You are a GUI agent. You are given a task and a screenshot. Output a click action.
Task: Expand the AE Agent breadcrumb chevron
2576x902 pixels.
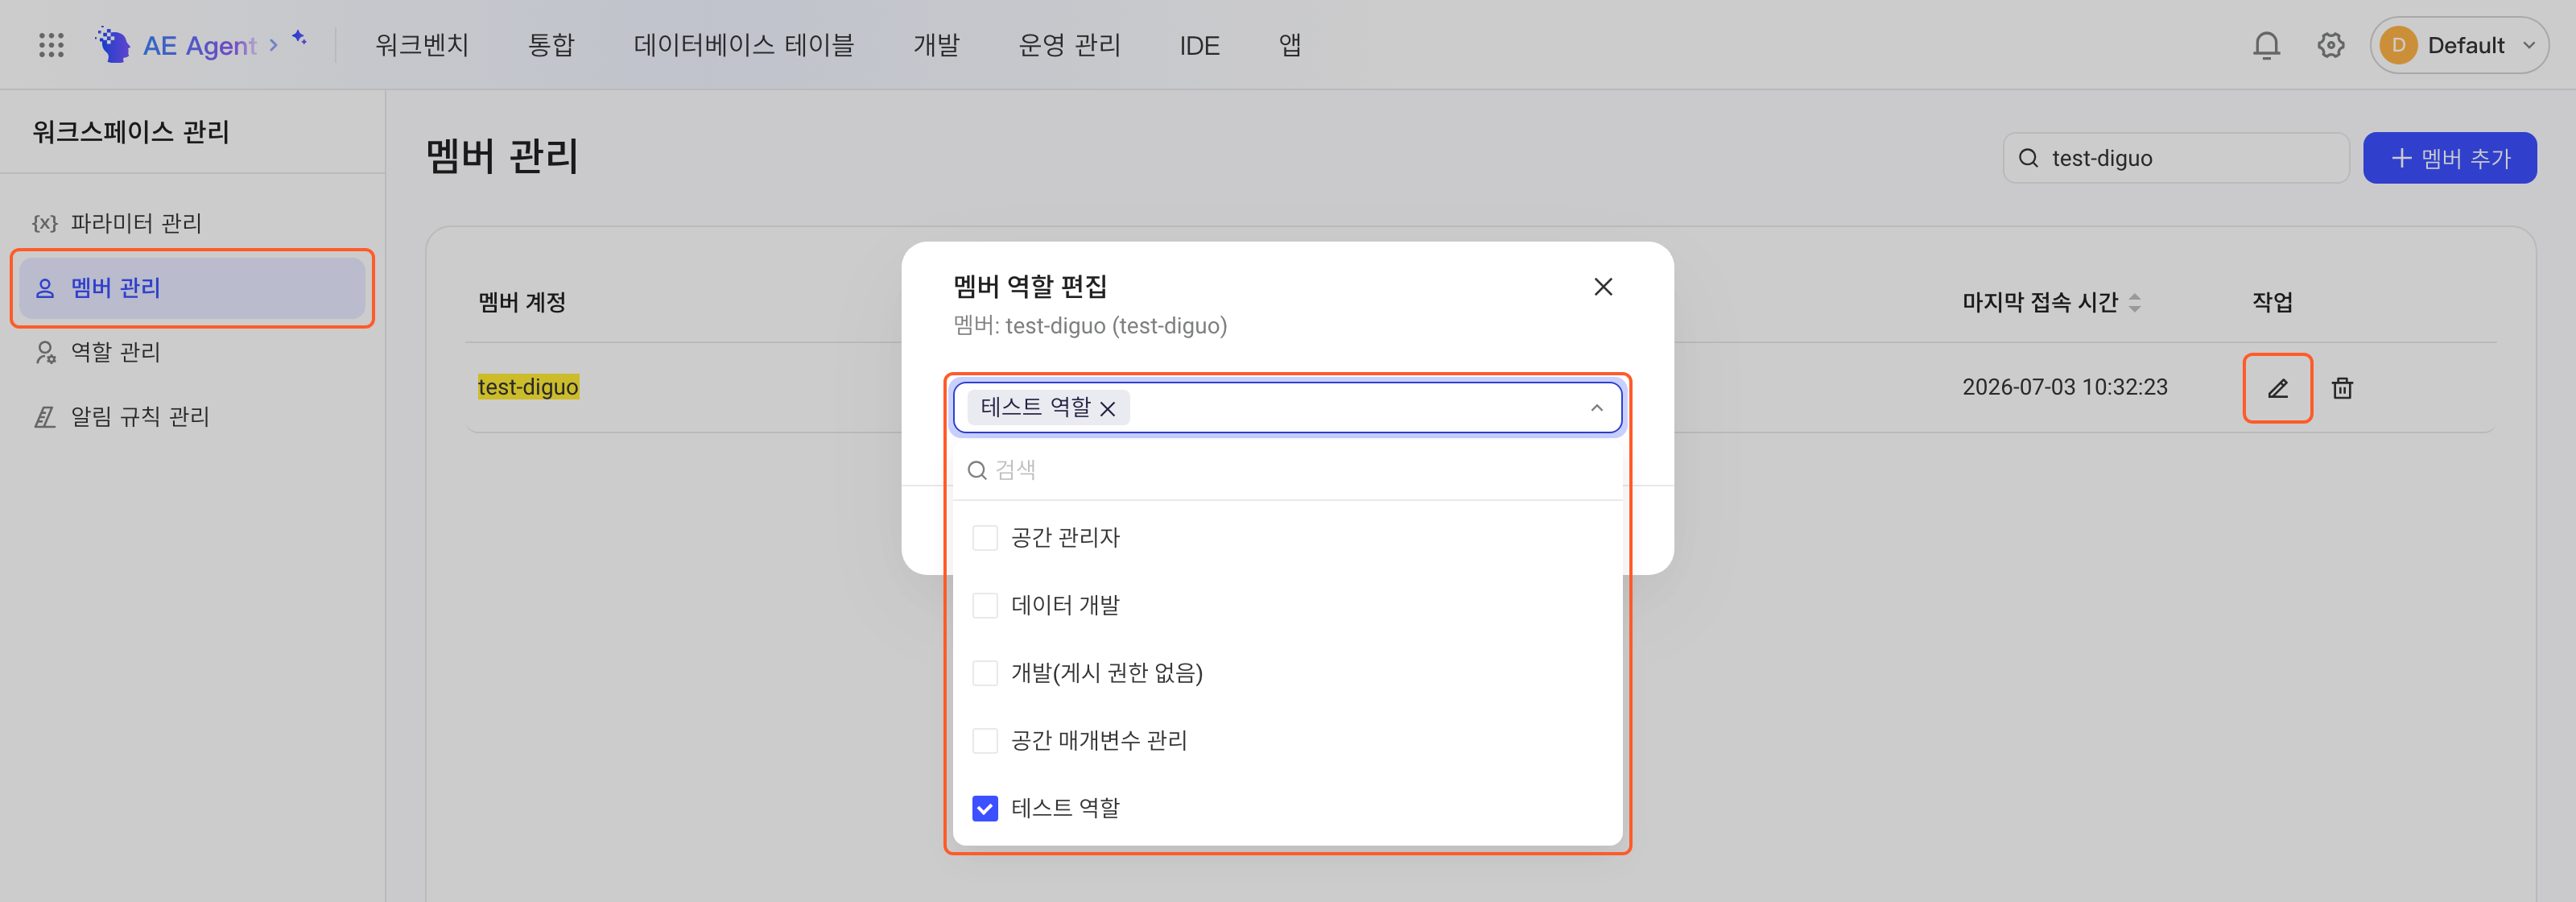[x=273, y=45]
